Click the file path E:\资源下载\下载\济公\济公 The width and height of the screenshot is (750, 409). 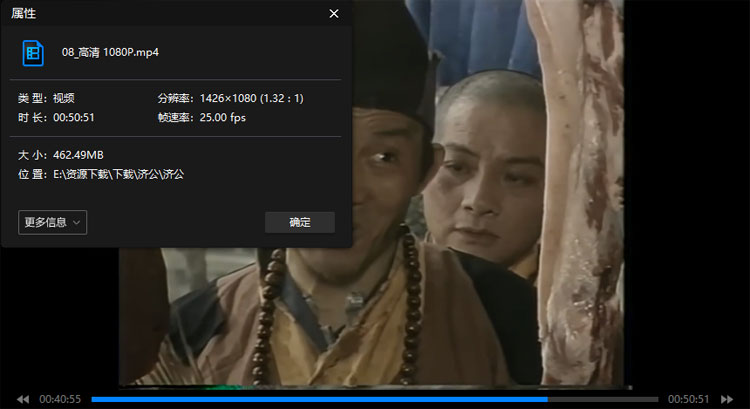tap(120, 173)
